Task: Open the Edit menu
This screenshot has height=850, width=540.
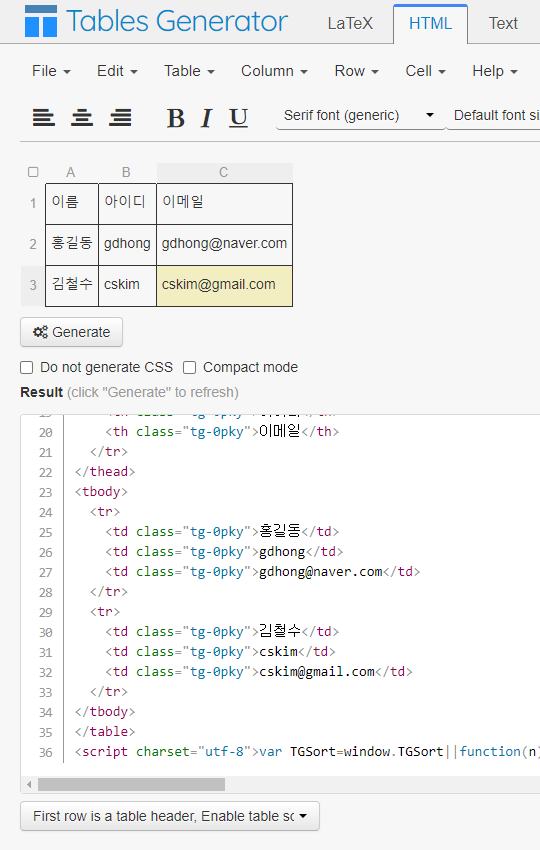Action: (x=117, y=71)
